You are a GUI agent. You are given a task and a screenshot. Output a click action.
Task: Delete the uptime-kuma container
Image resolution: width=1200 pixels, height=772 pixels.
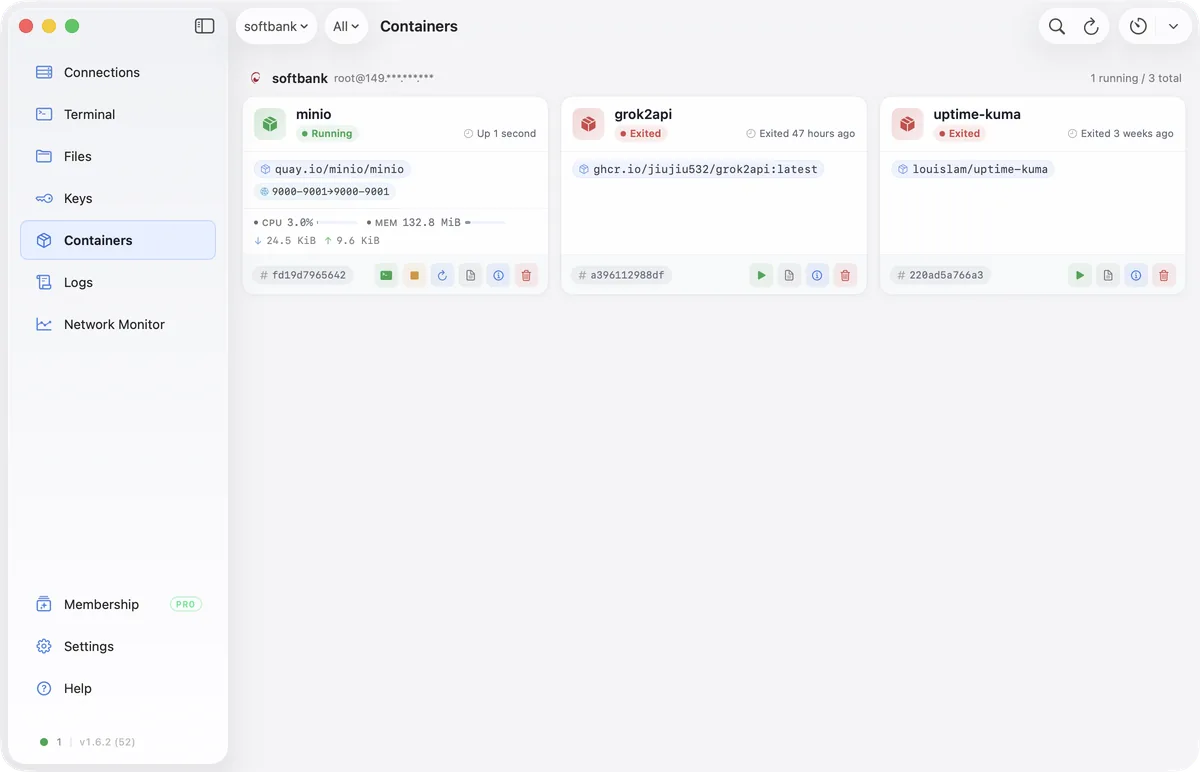(x=1163, y=275)
